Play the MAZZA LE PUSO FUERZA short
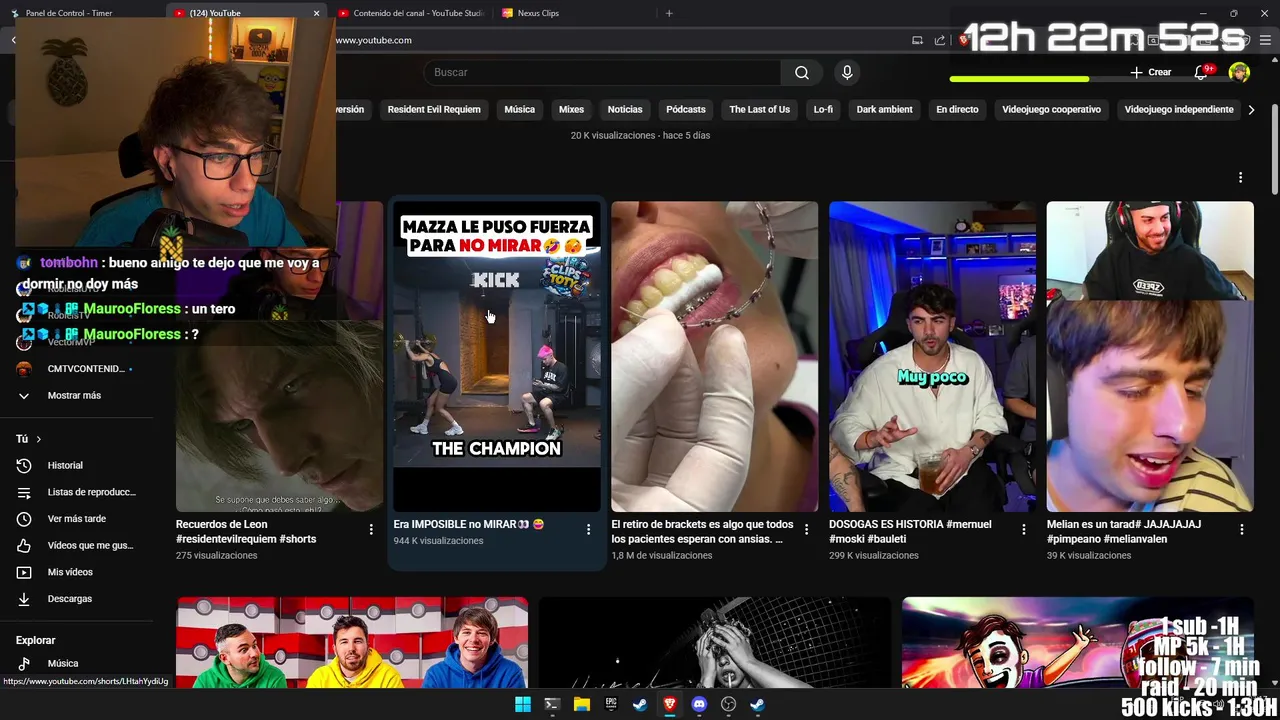This screenshot has height=720, width=1280. [x=497, y=357]
